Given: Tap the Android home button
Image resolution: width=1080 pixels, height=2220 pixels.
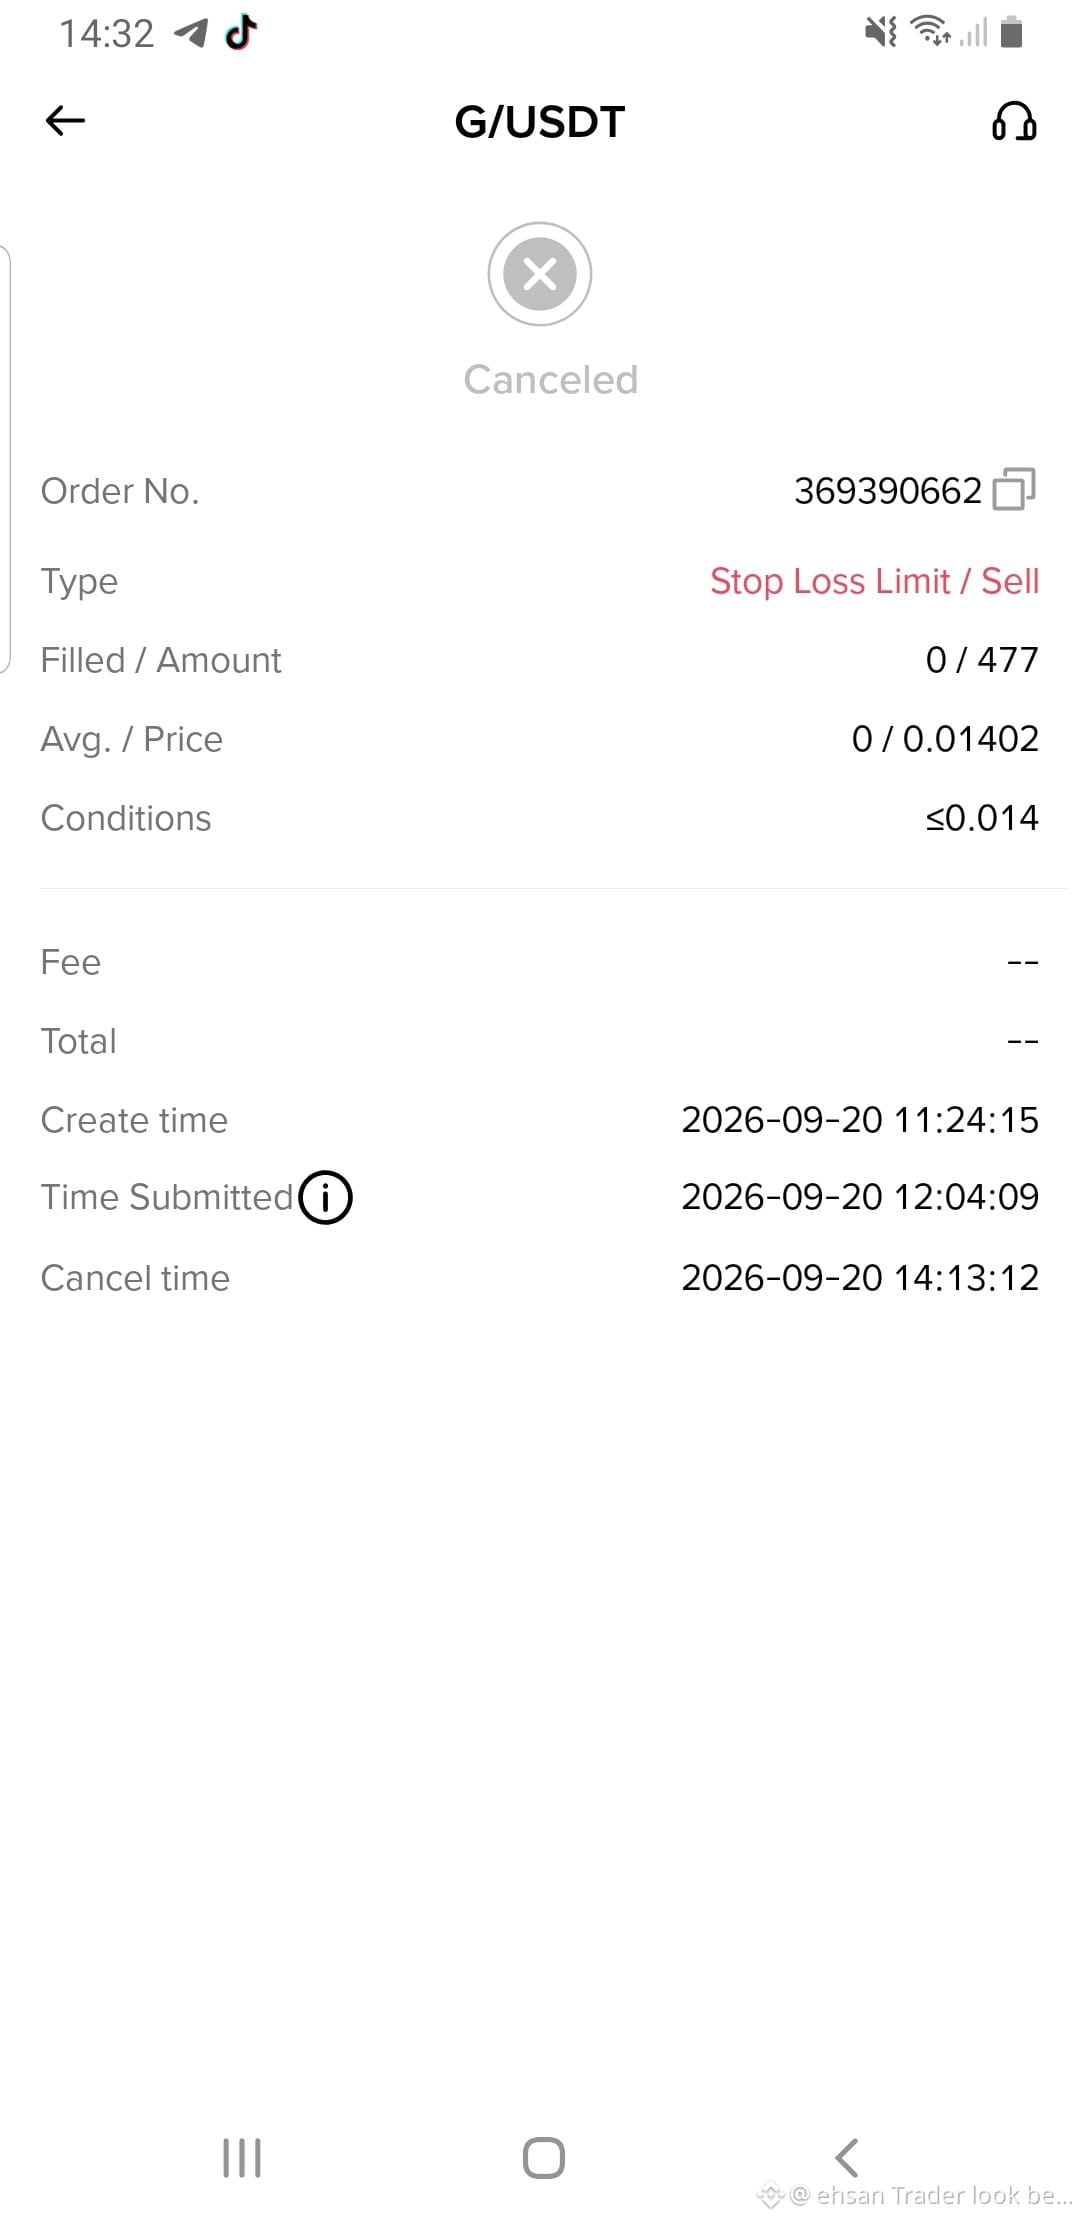Looking at the screenshot, I should tap(544, 2157).
